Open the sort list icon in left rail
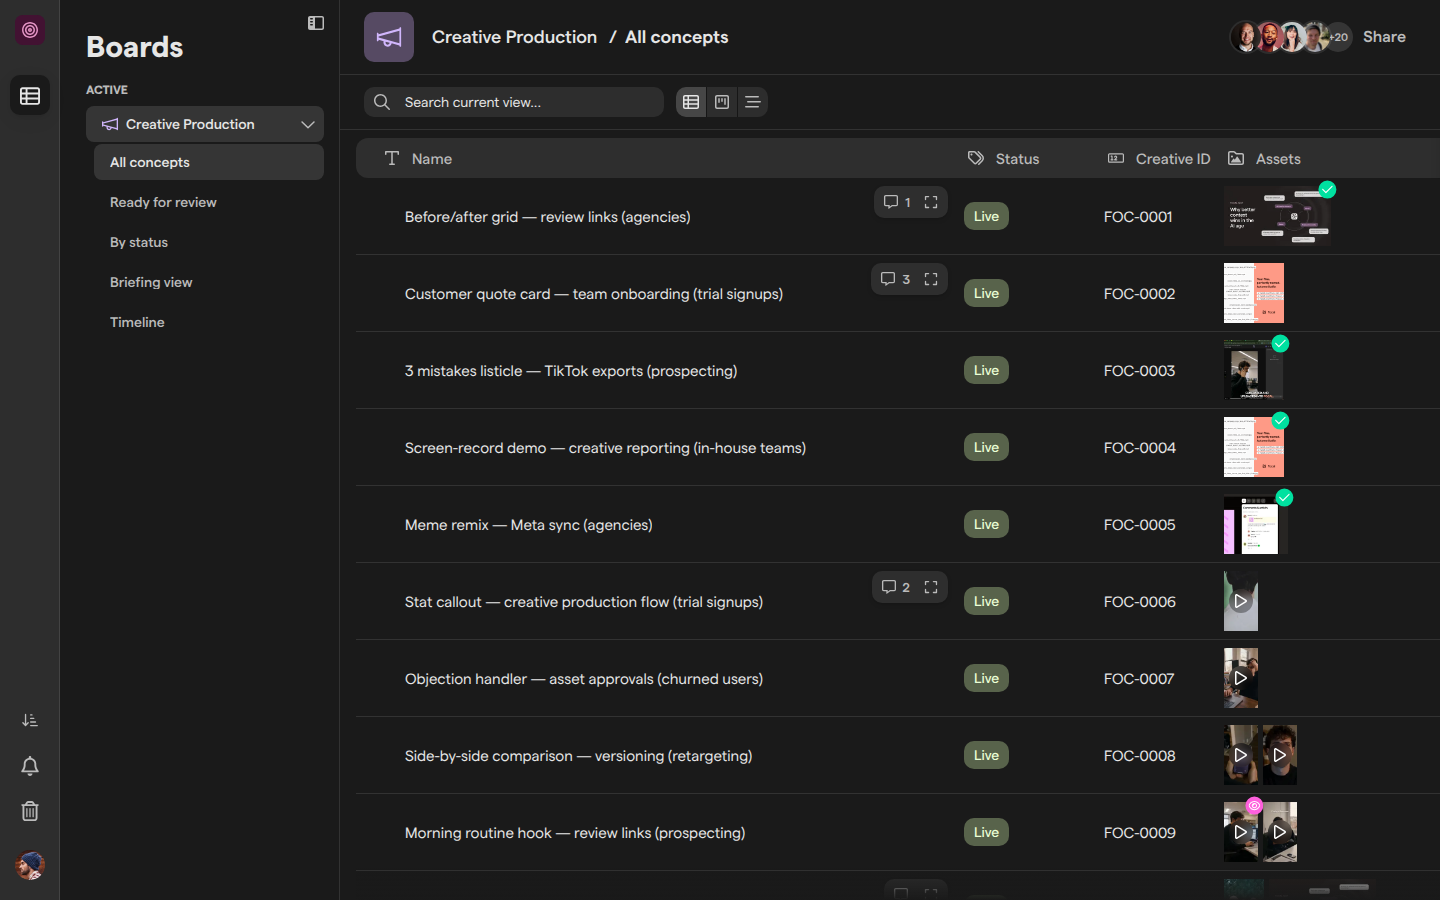 [x=30, y=720]
